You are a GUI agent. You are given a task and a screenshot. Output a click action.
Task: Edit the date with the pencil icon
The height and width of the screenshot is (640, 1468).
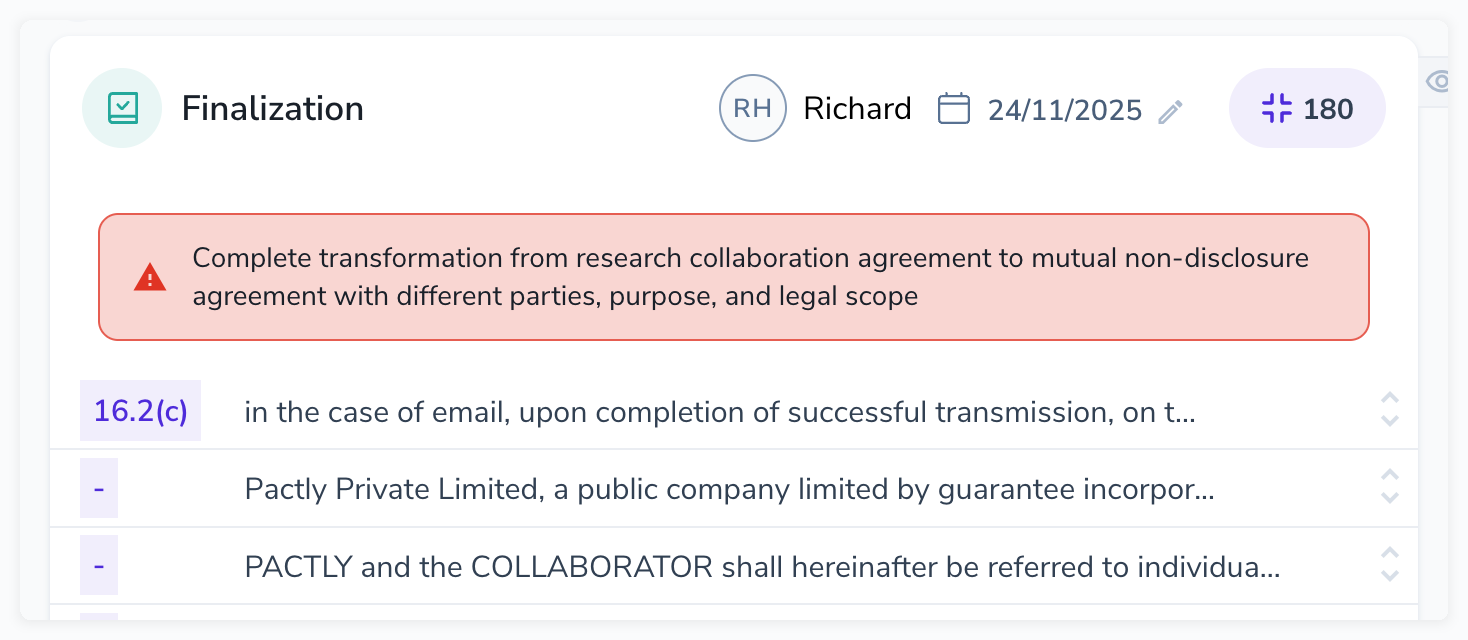[1170, 111]
